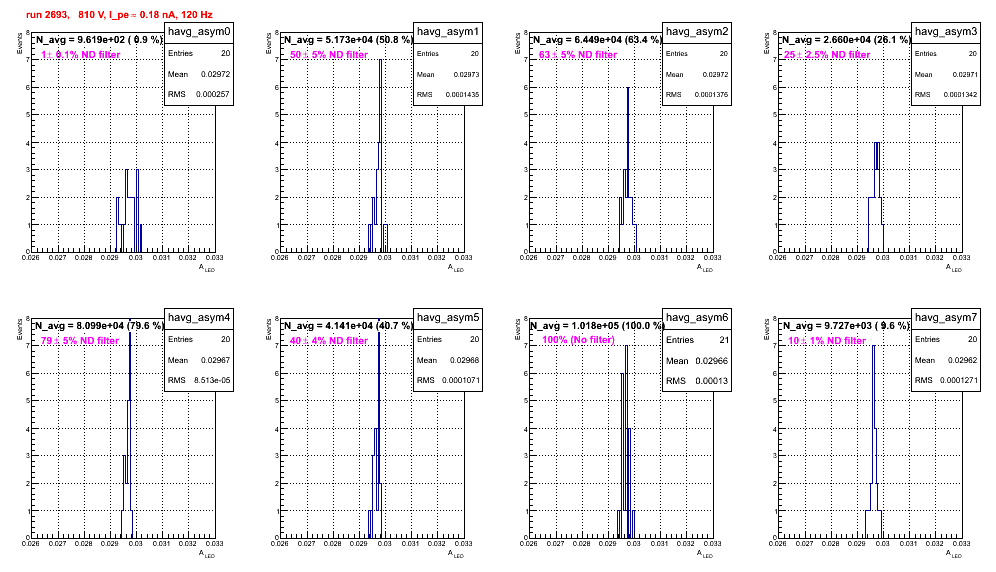The image size is (996, 572).
Task: Click the RMS 0.000257 value in havg_asym0
Action: (x=213, y=94)
